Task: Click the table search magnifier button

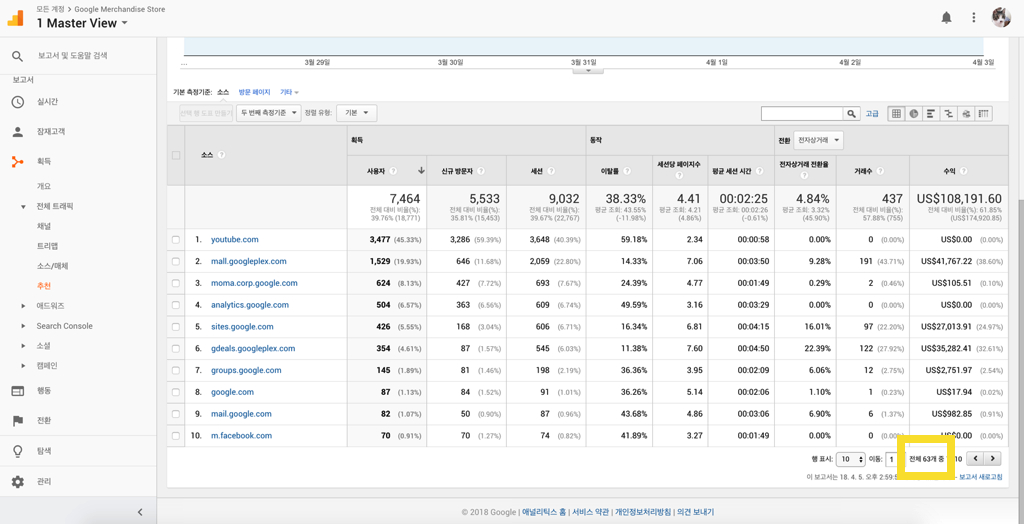Action: click(851, 114)
